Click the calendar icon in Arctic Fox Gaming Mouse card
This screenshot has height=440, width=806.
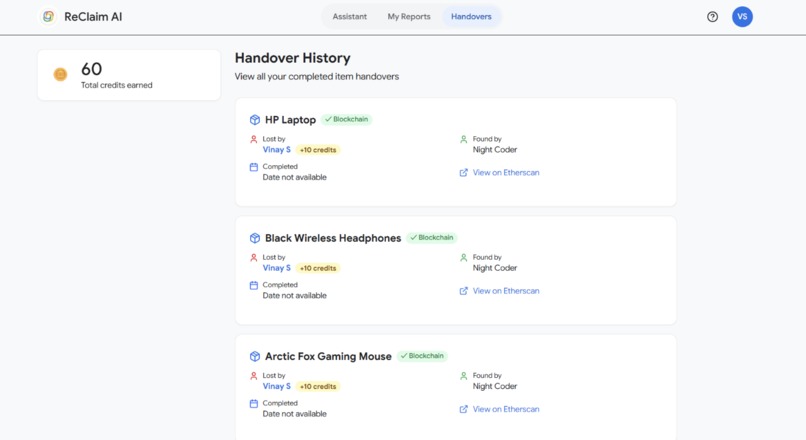click(253, 404)
